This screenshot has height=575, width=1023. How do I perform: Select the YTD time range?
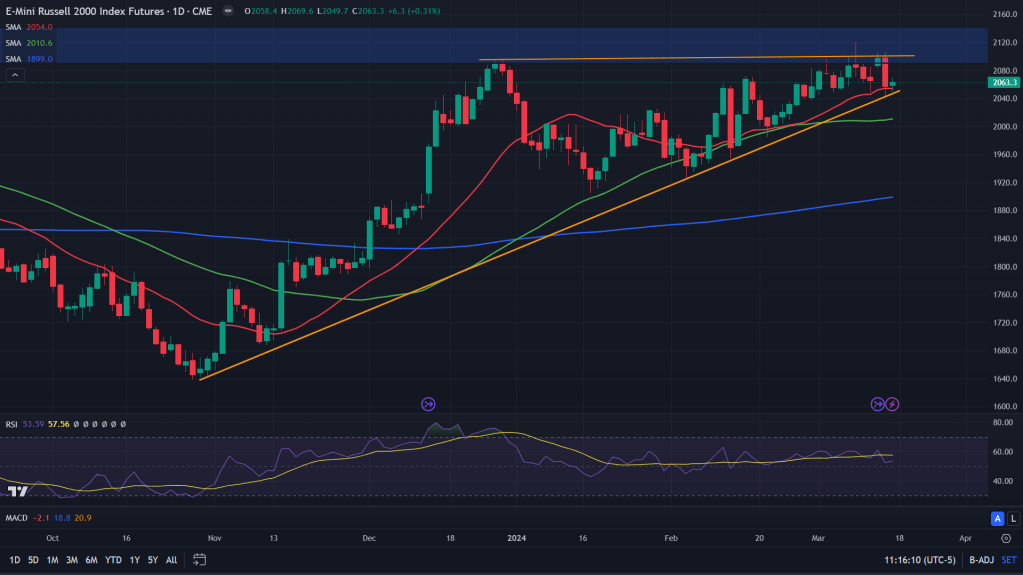click(113, 560)
